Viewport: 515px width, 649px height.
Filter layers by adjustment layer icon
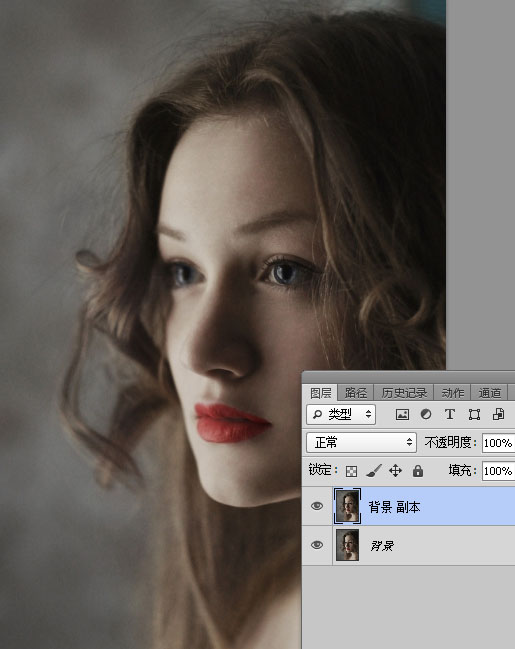[426, 414]
